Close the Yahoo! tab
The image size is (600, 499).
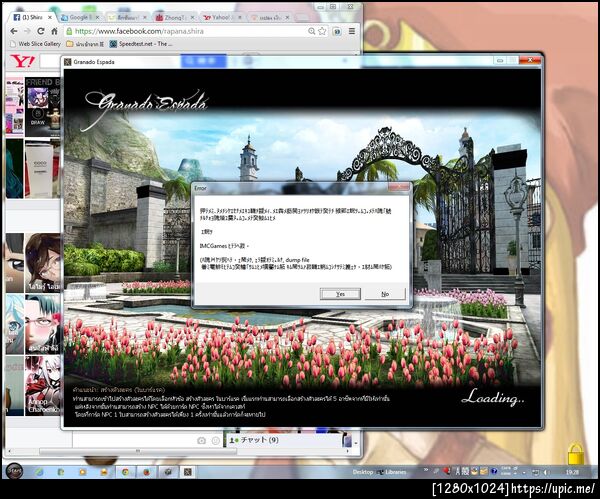click(x=240, y=18)
